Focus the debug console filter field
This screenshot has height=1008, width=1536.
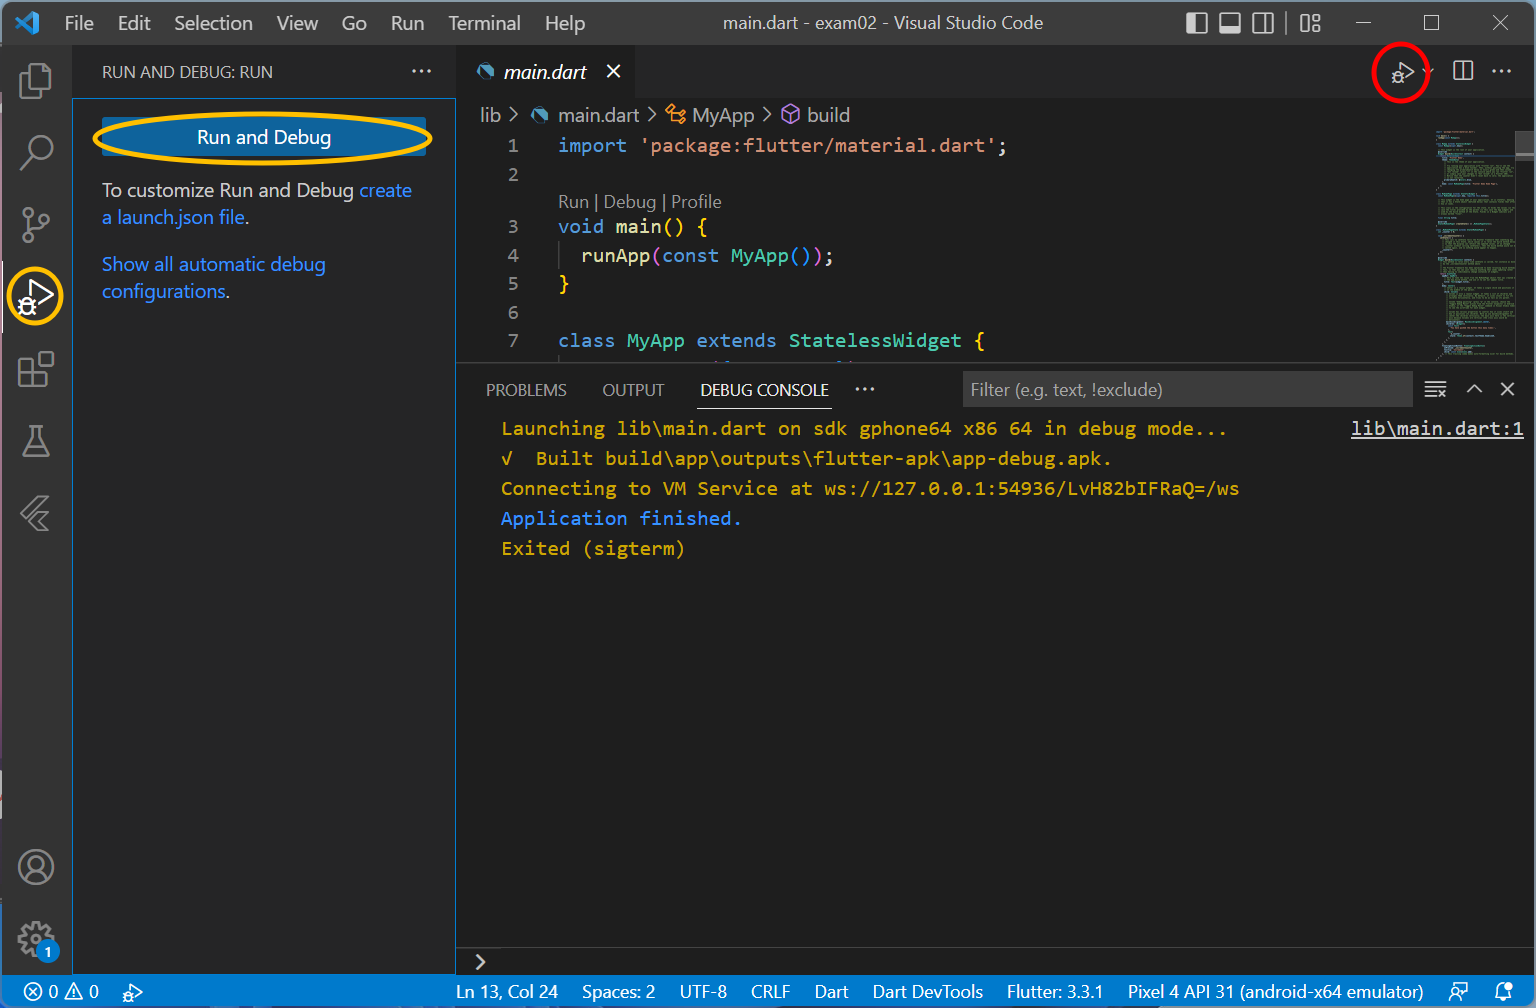(1187, 389)
